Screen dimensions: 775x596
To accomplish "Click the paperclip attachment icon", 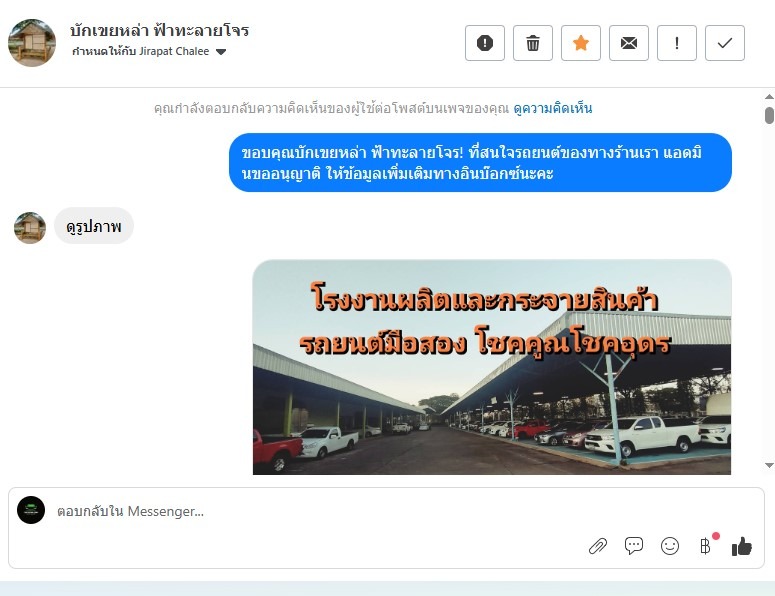I will pos(598,546).
